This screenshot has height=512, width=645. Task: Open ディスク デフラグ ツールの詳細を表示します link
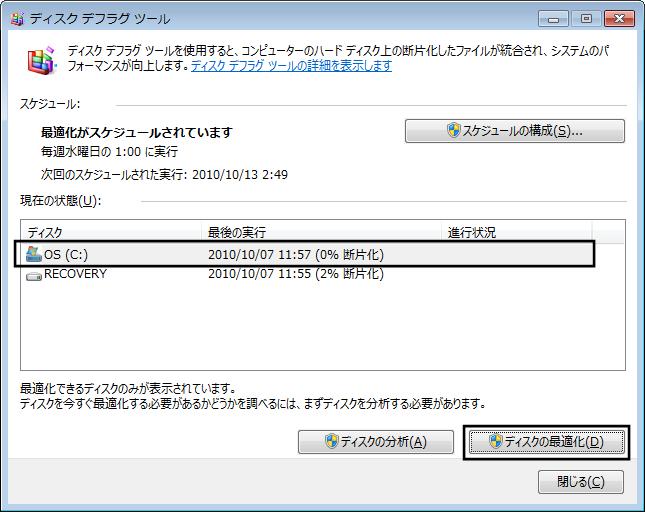coord(291,66)
